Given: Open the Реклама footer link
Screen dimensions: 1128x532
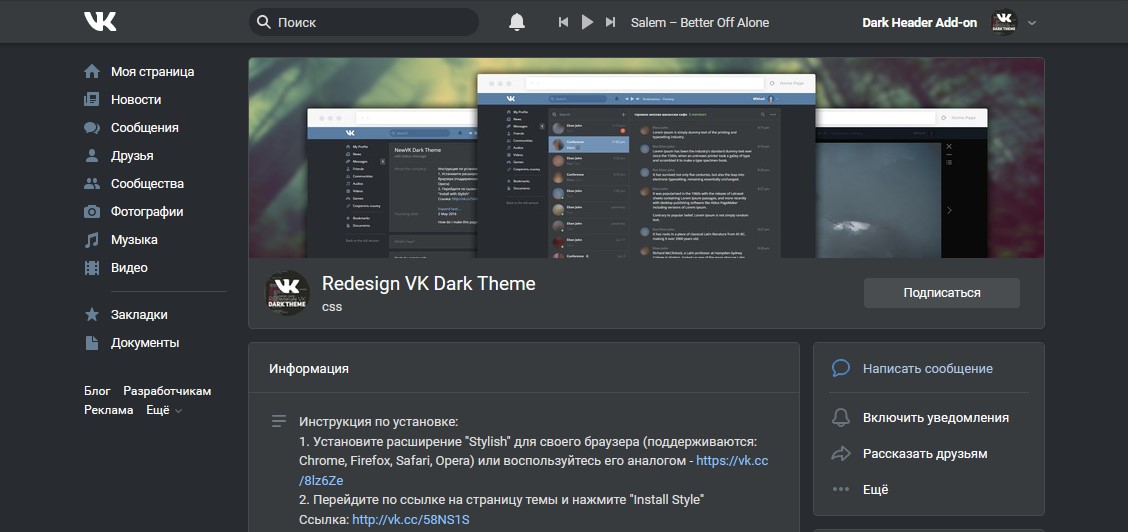Looking at the screenshot, I should tap(109, 411).
